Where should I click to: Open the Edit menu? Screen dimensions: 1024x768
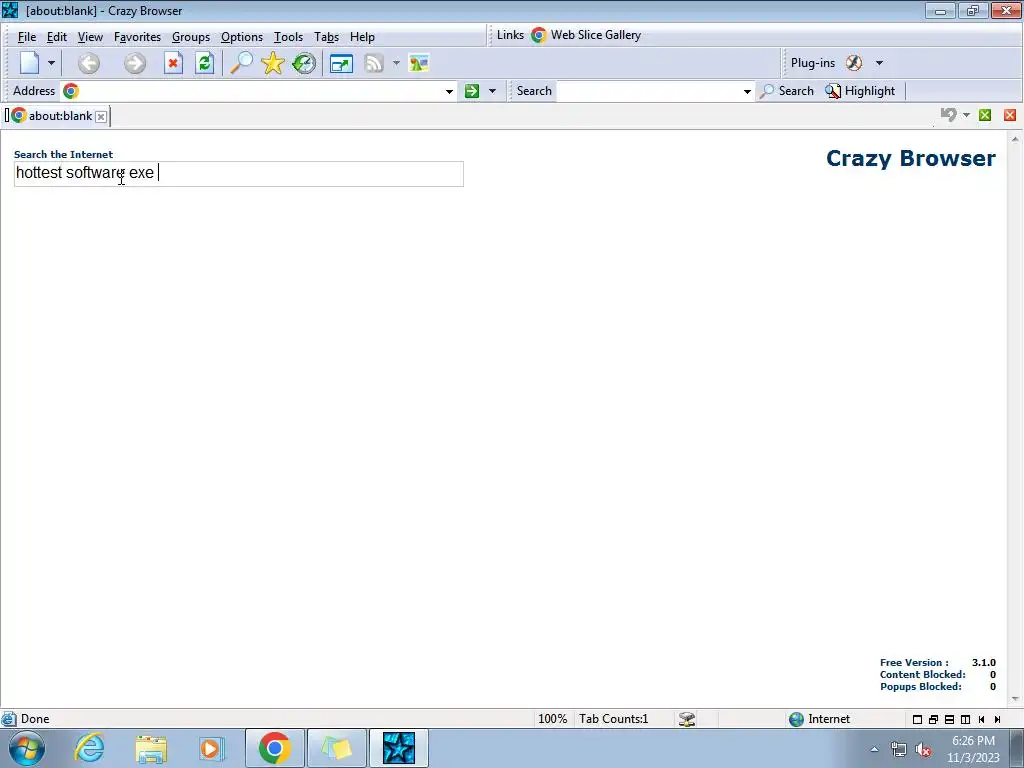pyautogui.click(x=57, y=37)
